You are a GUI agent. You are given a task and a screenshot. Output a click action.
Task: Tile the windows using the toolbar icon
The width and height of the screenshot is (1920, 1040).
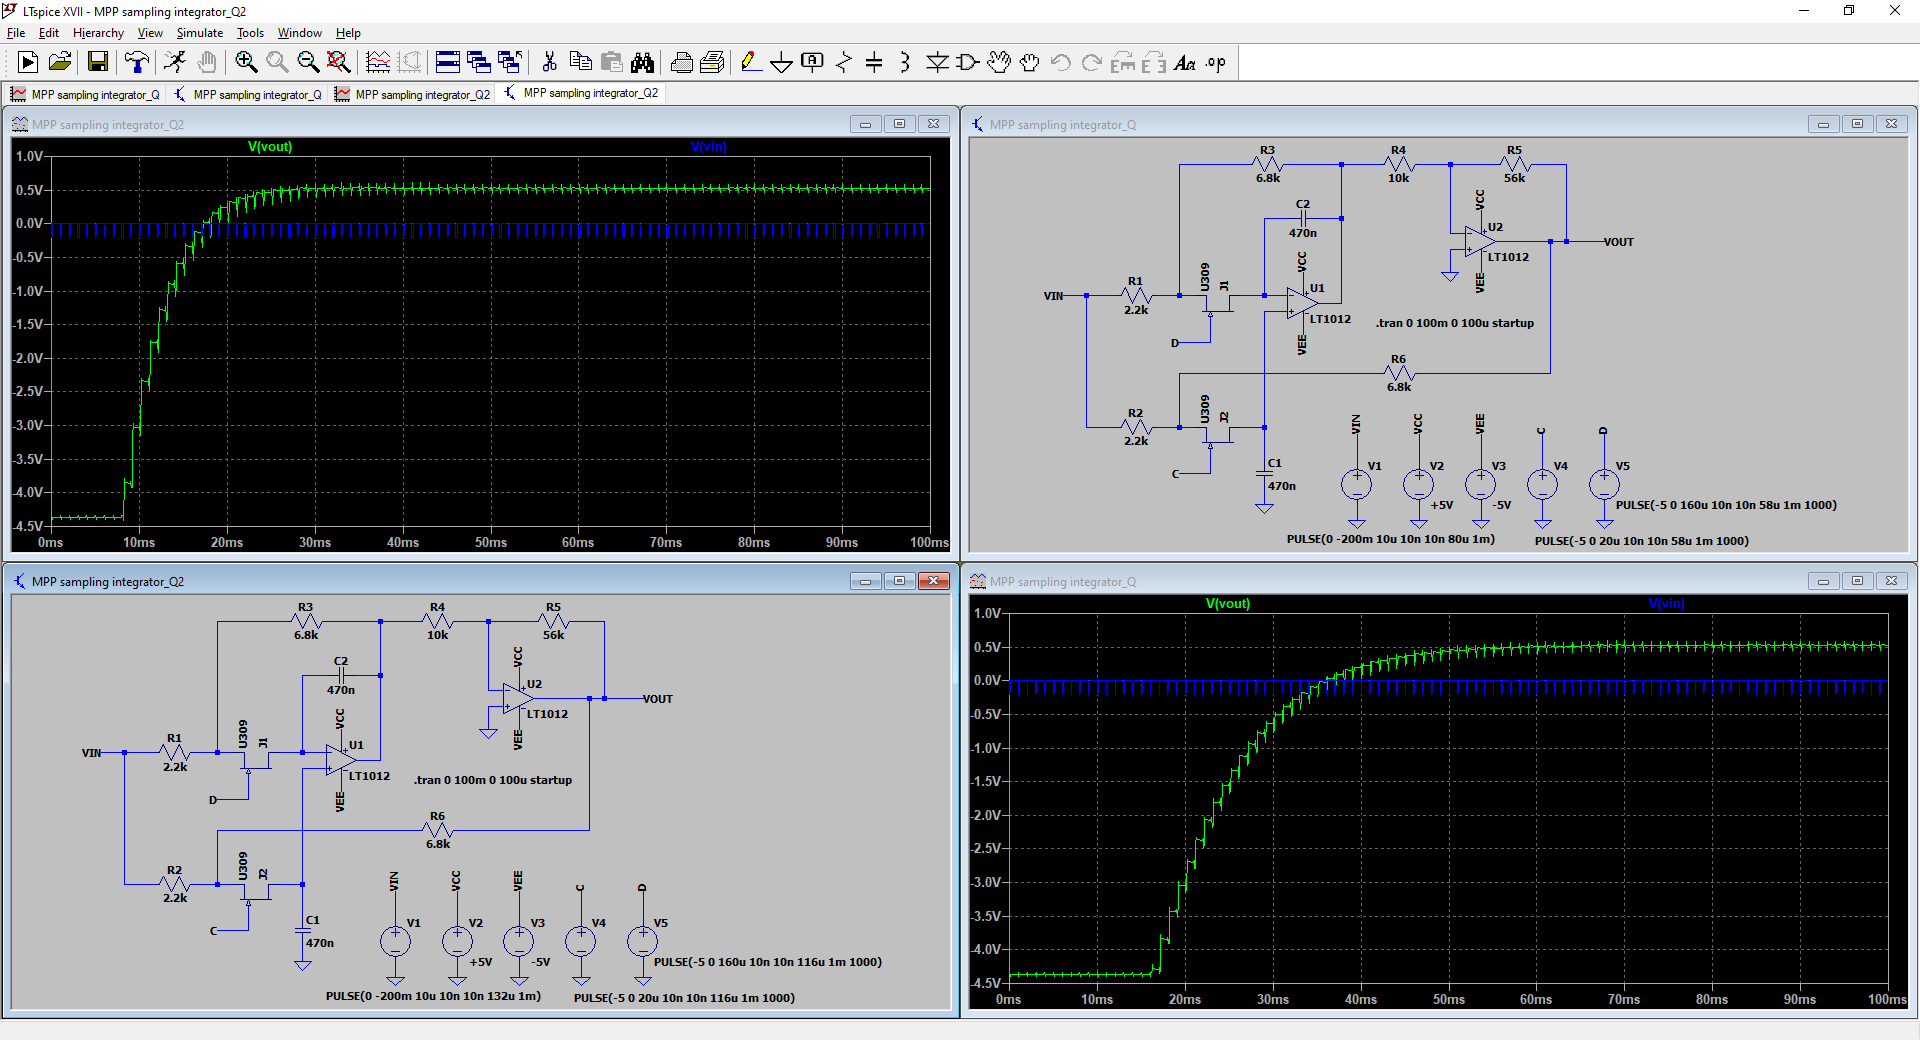point(448,62)
